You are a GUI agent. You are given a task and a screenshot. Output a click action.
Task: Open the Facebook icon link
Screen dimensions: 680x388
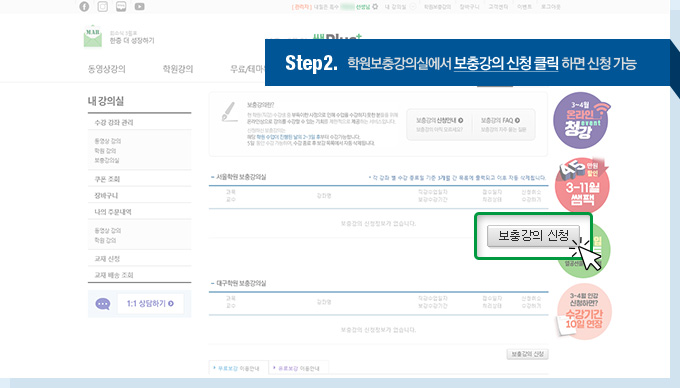point(84,7)
